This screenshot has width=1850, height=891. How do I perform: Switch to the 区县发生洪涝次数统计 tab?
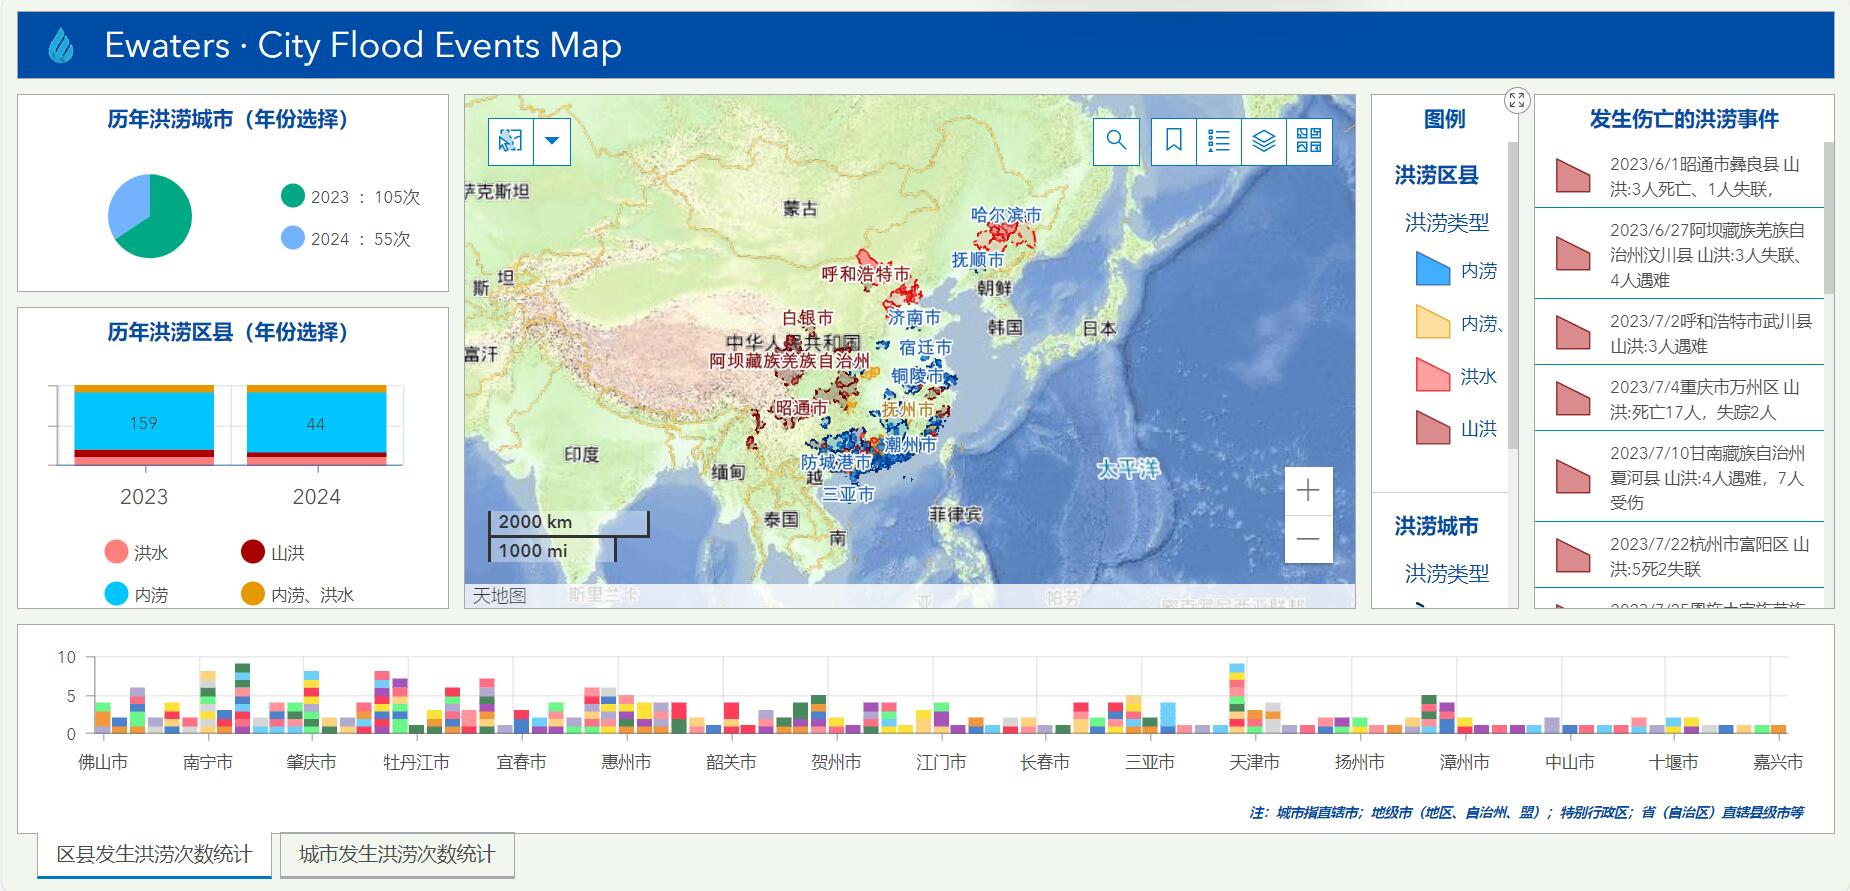tap(154, 855)
